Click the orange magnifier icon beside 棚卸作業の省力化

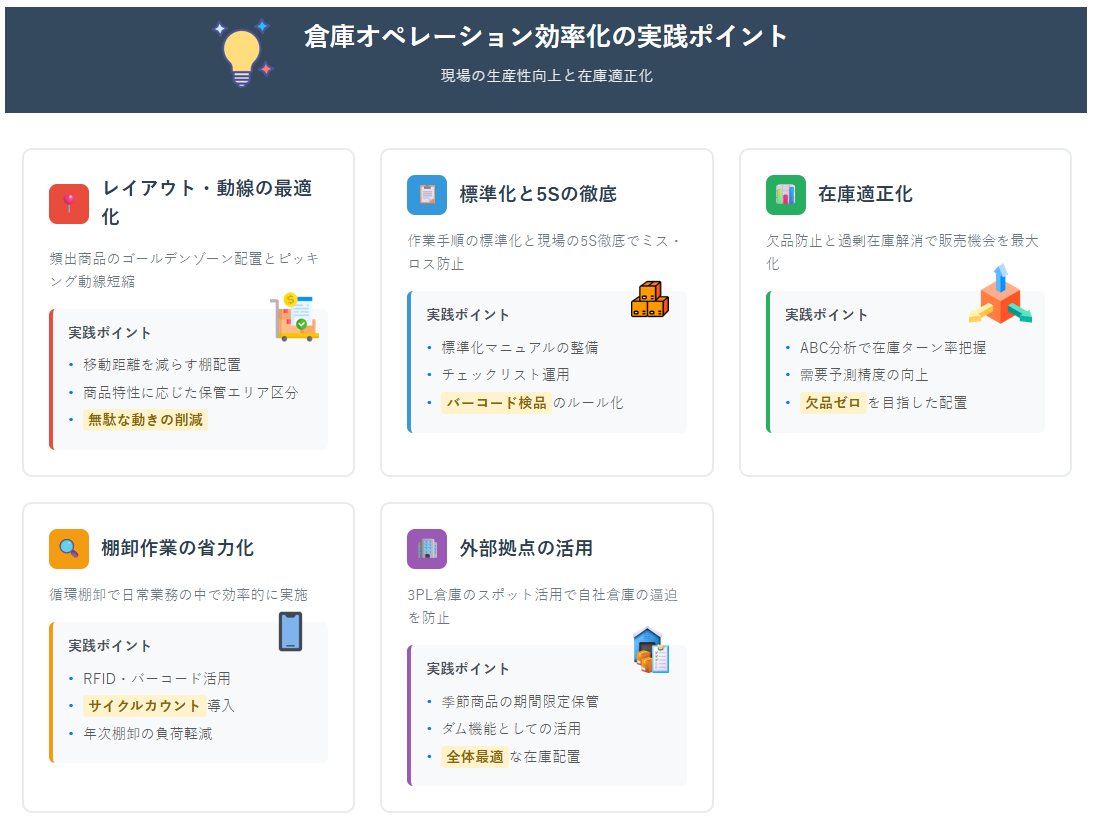[x=69, y=549]
